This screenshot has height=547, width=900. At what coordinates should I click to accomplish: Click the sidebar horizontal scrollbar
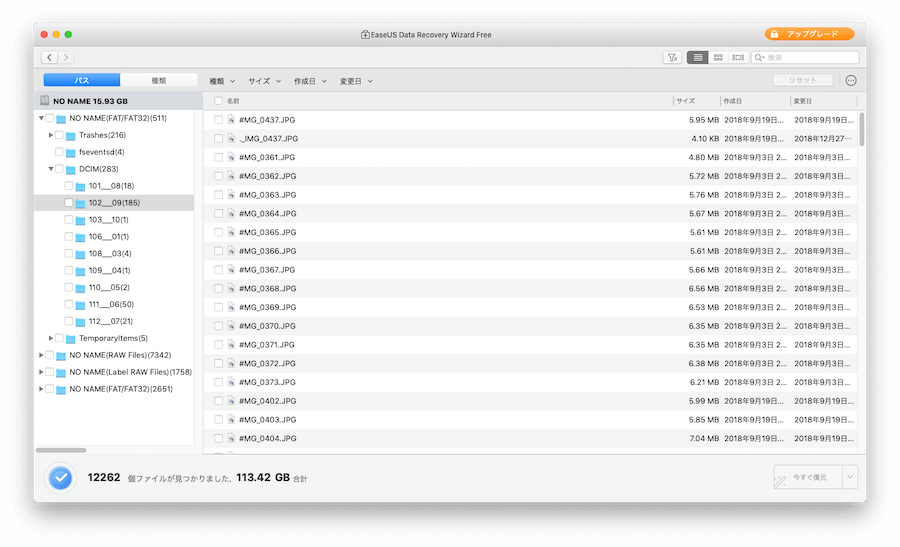tap(61, 450)
